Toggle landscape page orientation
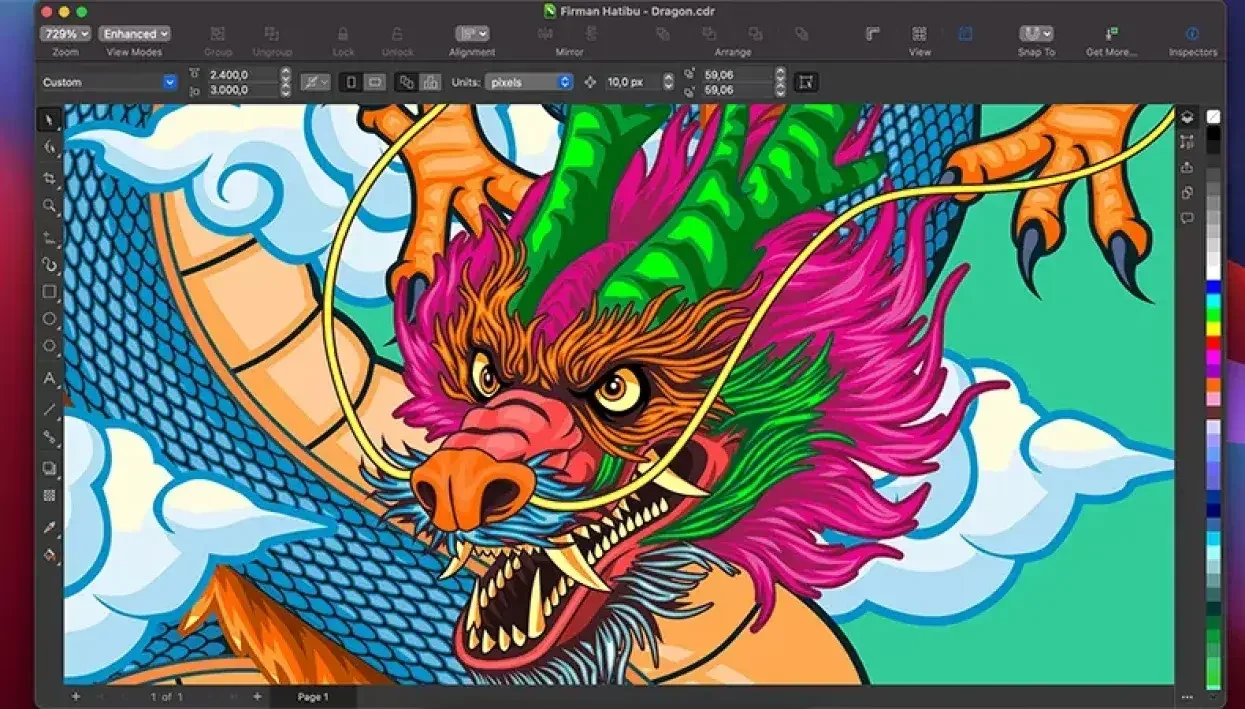The image size is (1245, 709). [375, 82]
